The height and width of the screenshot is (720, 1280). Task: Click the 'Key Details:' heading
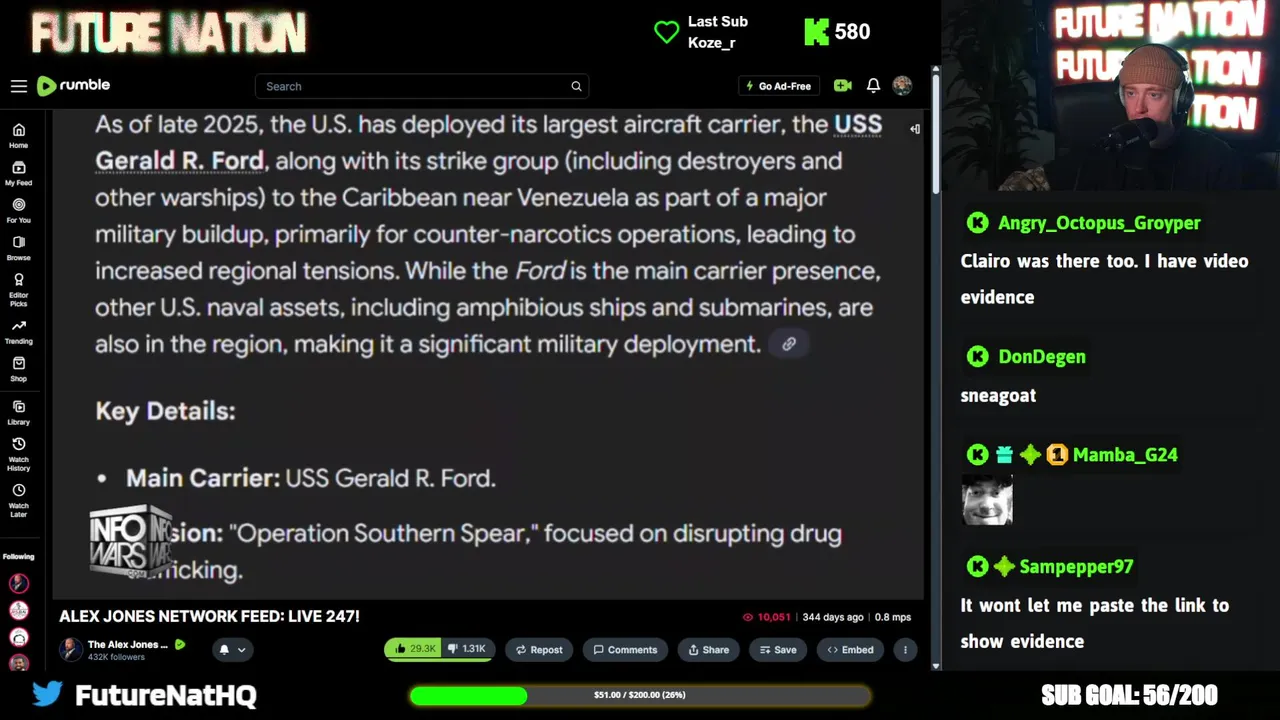[x=165, y=411]
